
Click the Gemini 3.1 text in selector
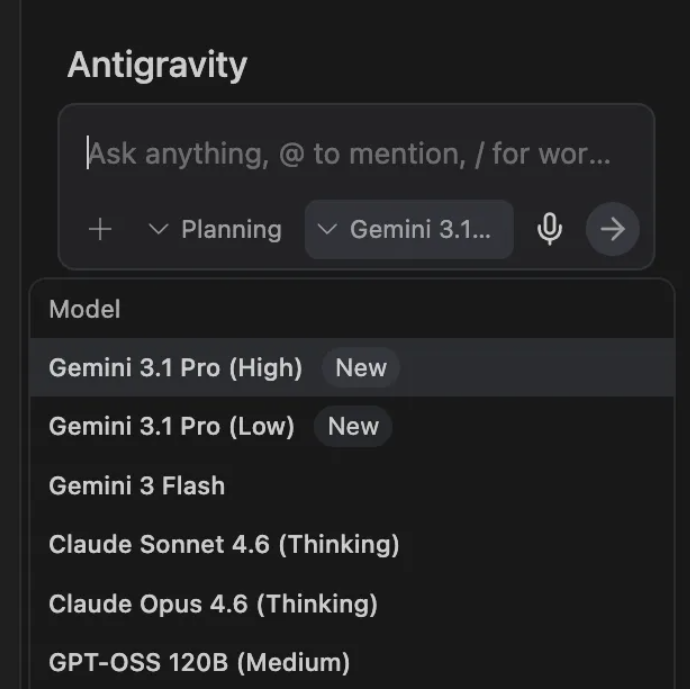coord(420,230)
